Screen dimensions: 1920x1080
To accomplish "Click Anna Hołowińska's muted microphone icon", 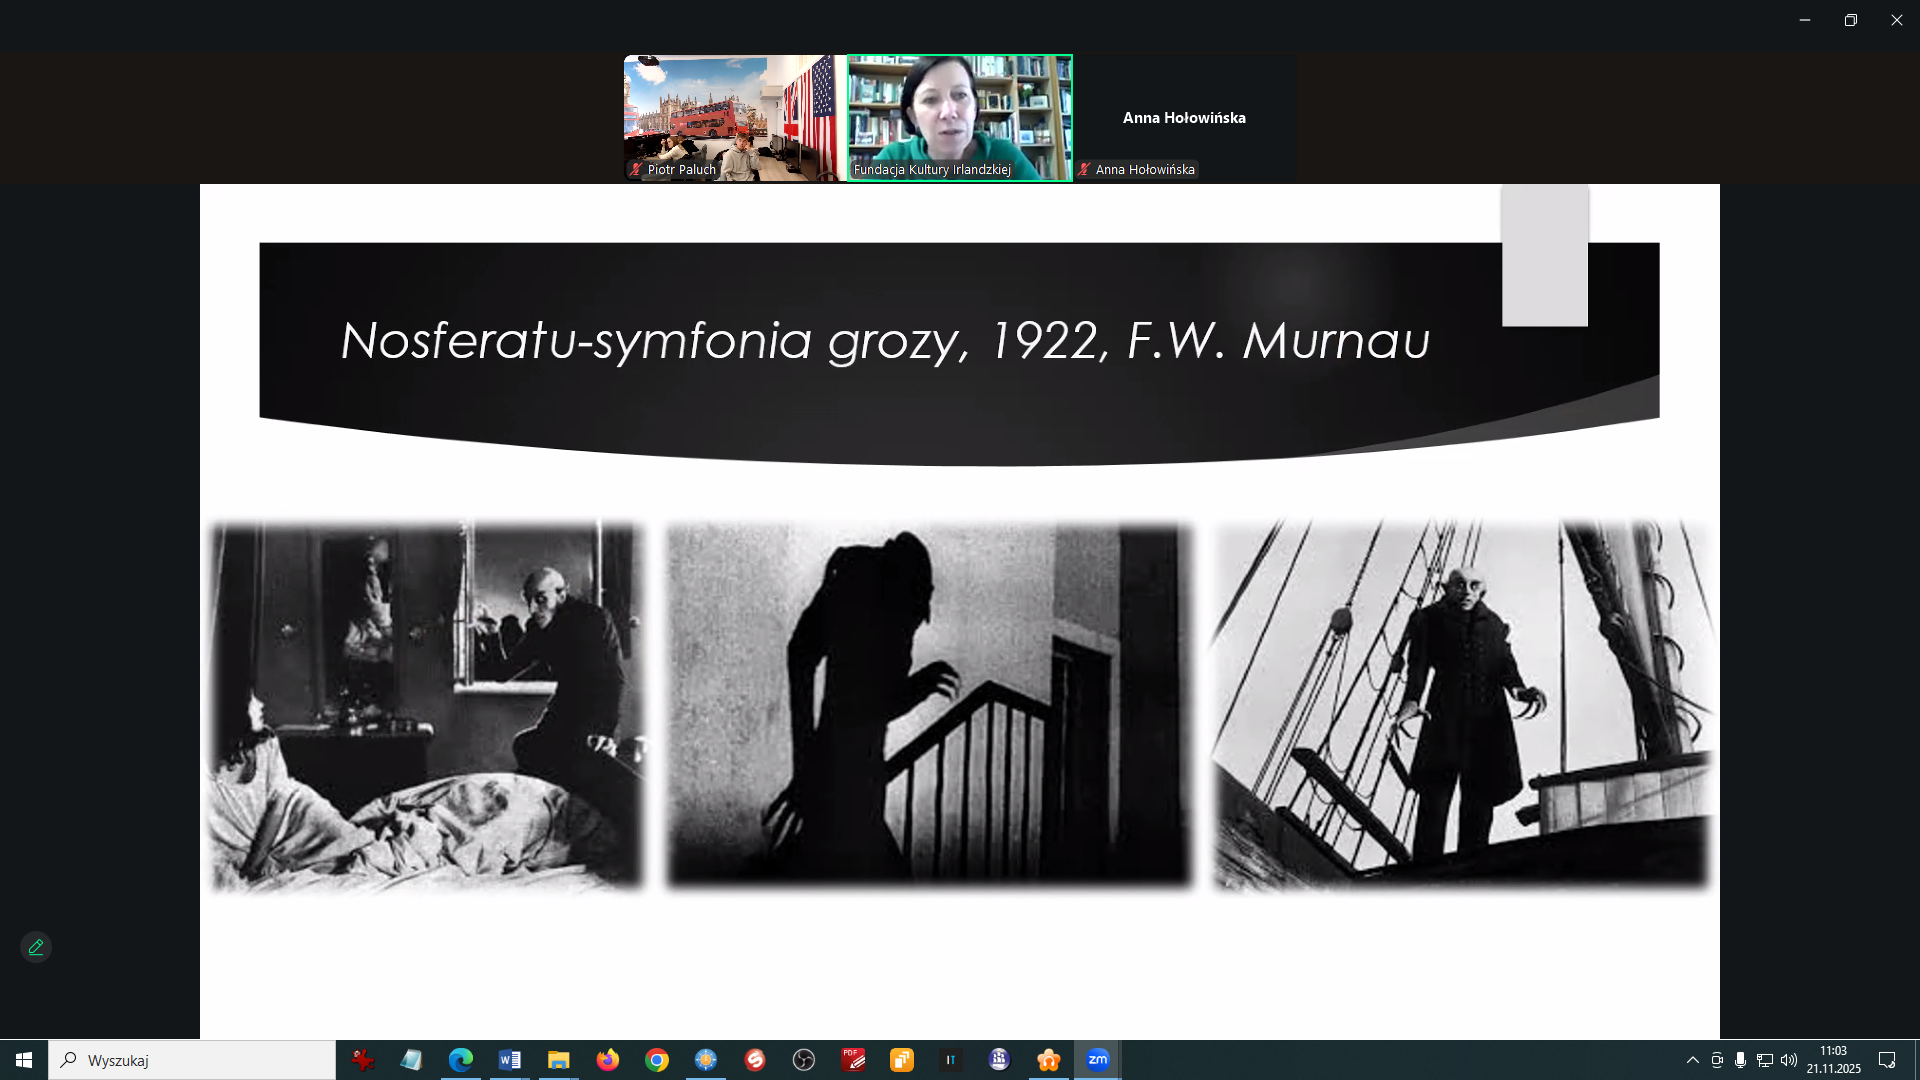I will tap(1084, 170).
